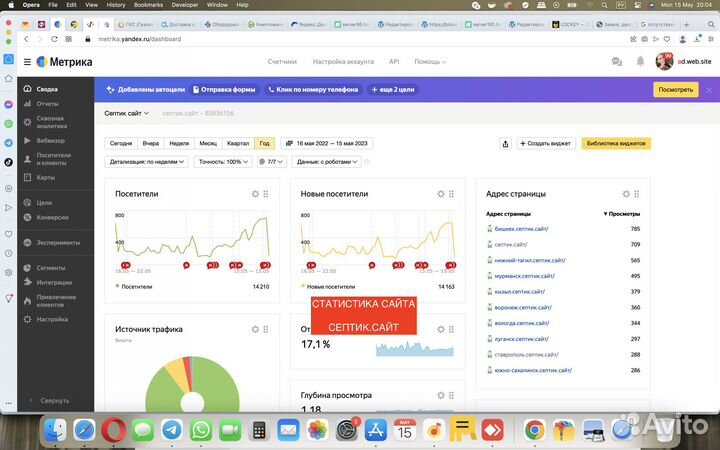Screen dimensions: 720x450
Task: Open settings gear of Источник трафика widget
Action: coord(255,329)
